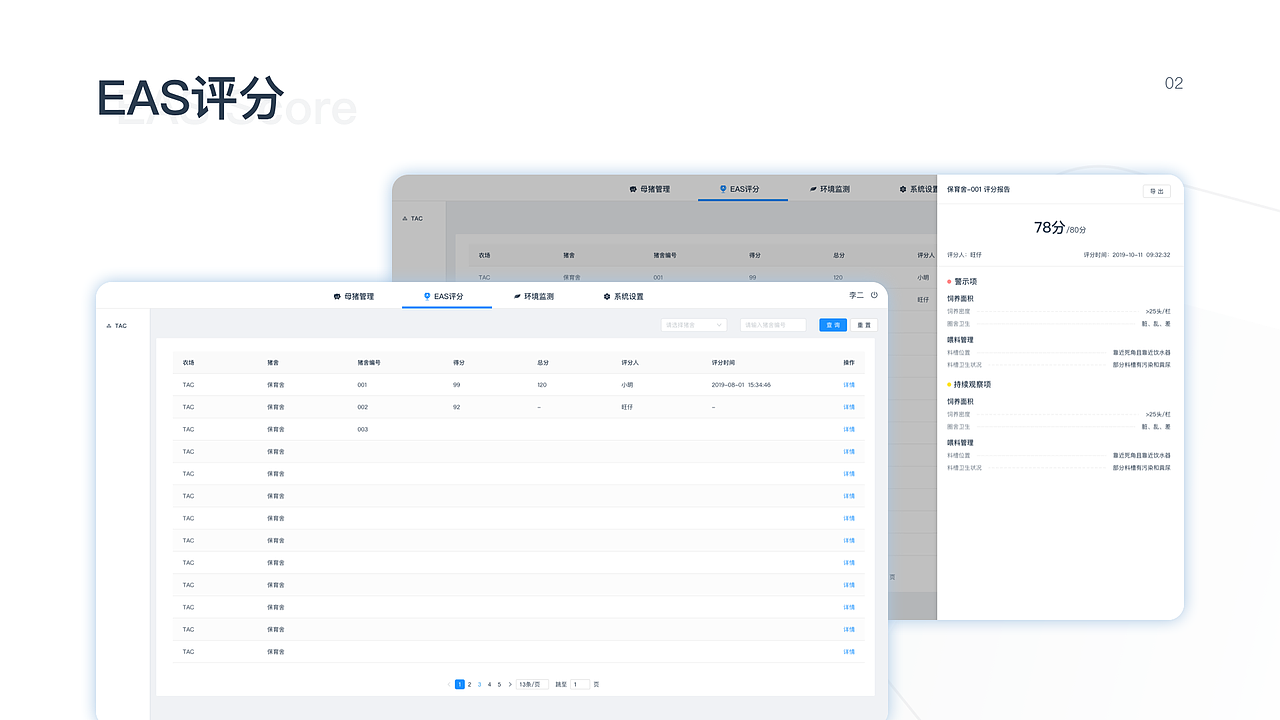This screenshot has width=1280, height=720.
Task: Open 详情 for pig house 002 row
Action: pos(849,407)
